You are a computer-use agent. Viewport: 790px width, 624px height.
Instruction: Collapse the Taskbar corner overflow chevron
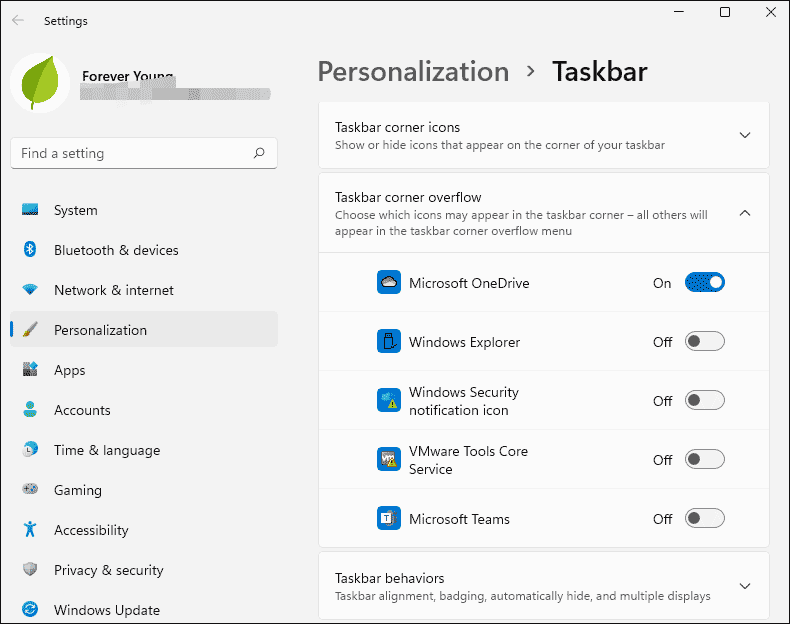[x=745, y=213]
